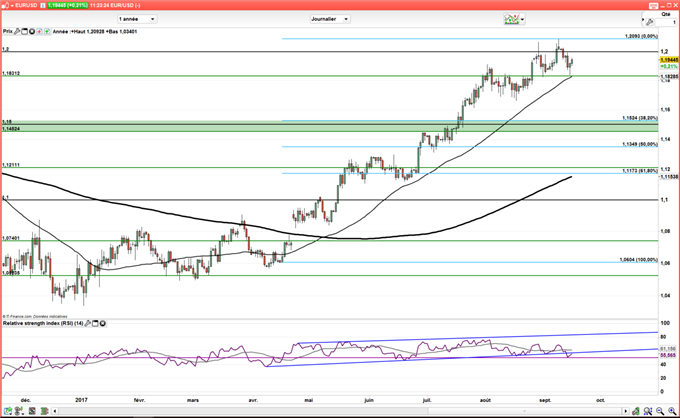Click the red plus icon in Prix toolbar
Viewport: 680px width, 418px height.
39,31
